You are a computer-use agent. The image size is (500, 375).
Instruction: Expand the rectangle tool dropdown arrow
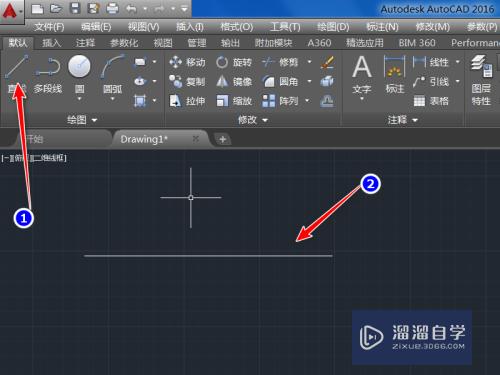[154, 62]
